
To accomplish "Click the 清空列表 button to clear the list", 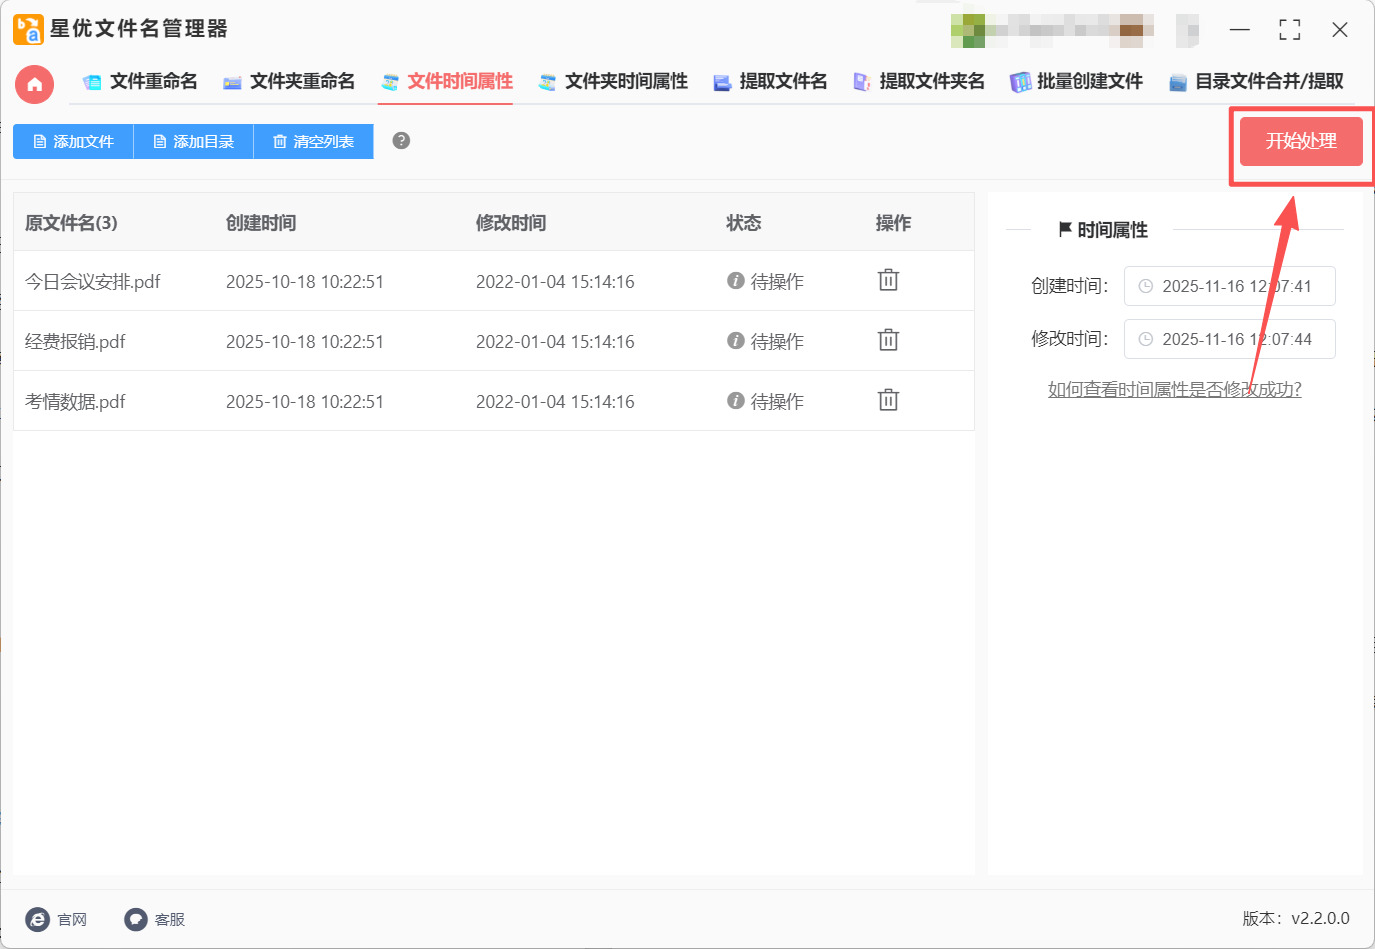I will pyautogui.click(x=313, y=141).
